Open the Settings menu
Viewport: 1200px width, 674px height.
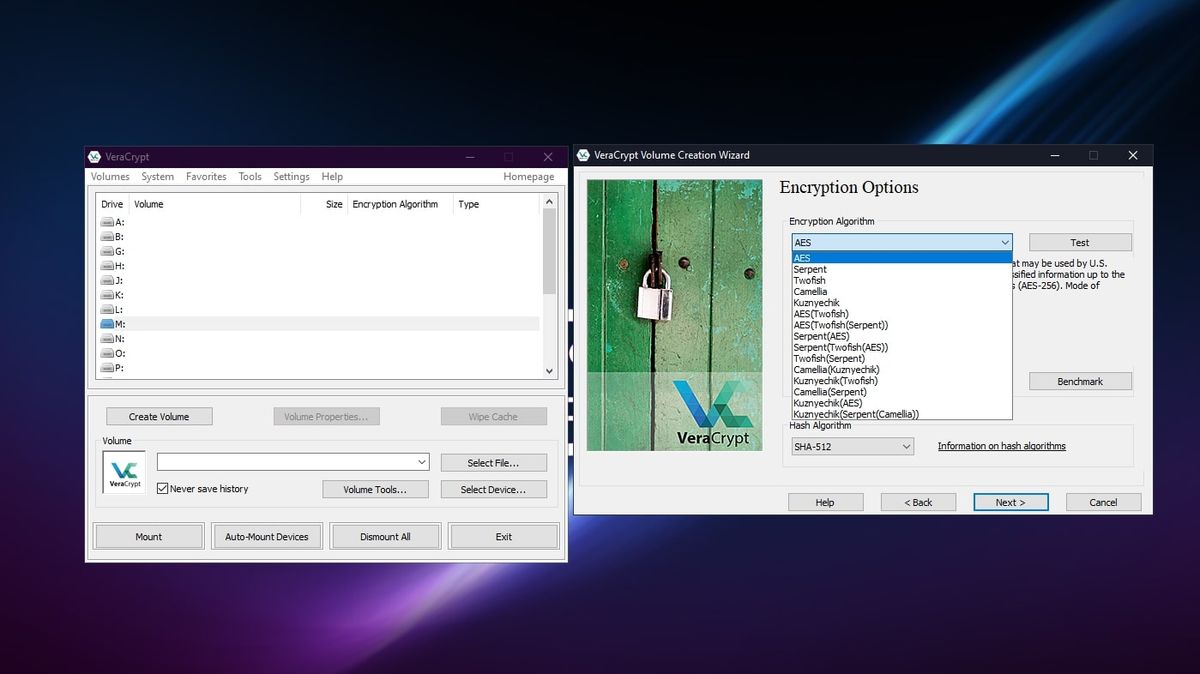click(x=290, y=176)
